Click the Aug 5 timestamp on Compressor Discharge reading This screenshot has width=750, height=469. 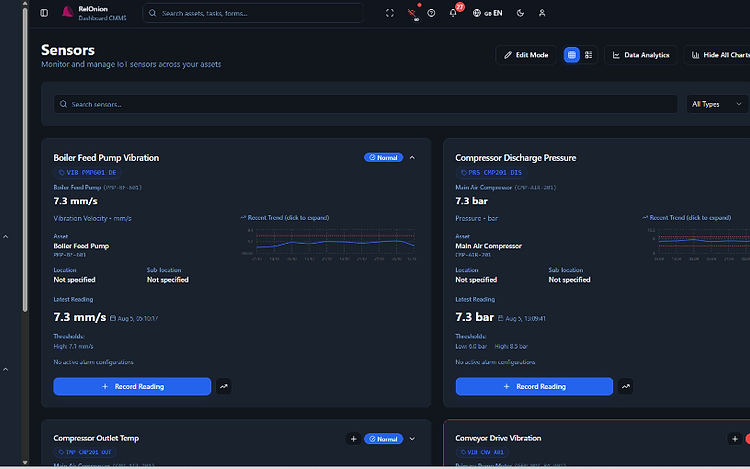coord(522,318)
